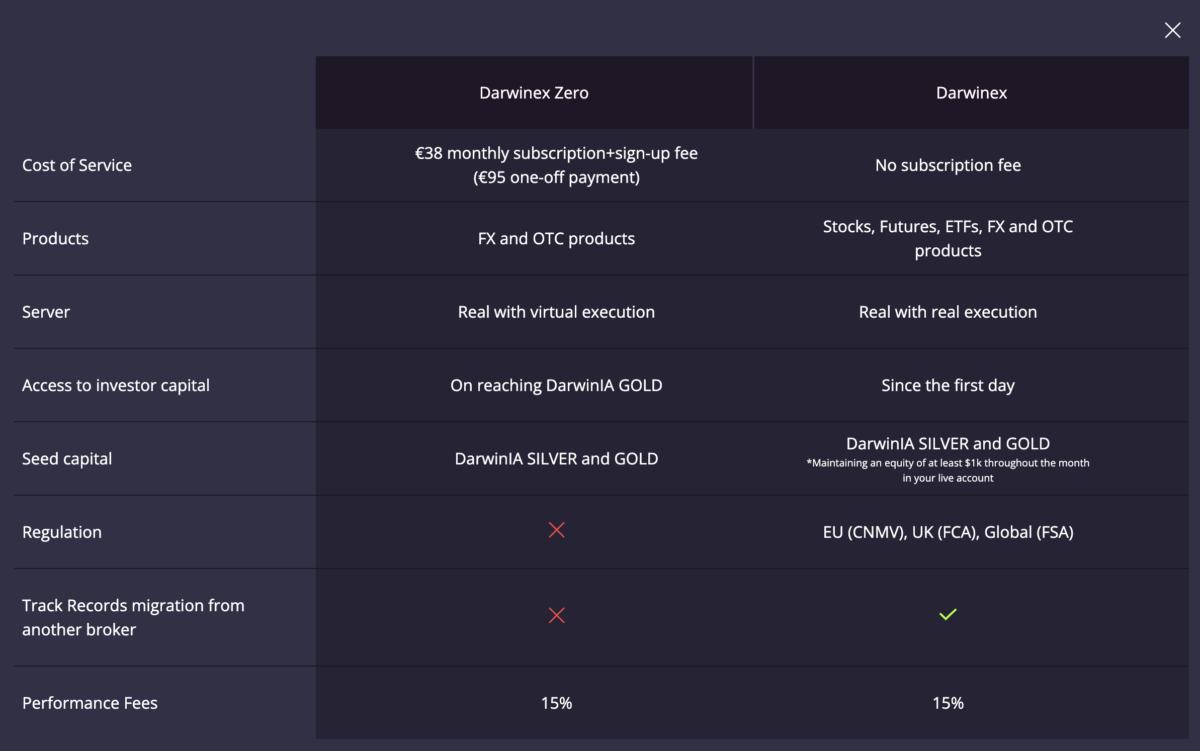The height and width of the screenshot is (751, 1200).
Task: Click the DarwinIA GOLD access text
Action: click(556, 385)
